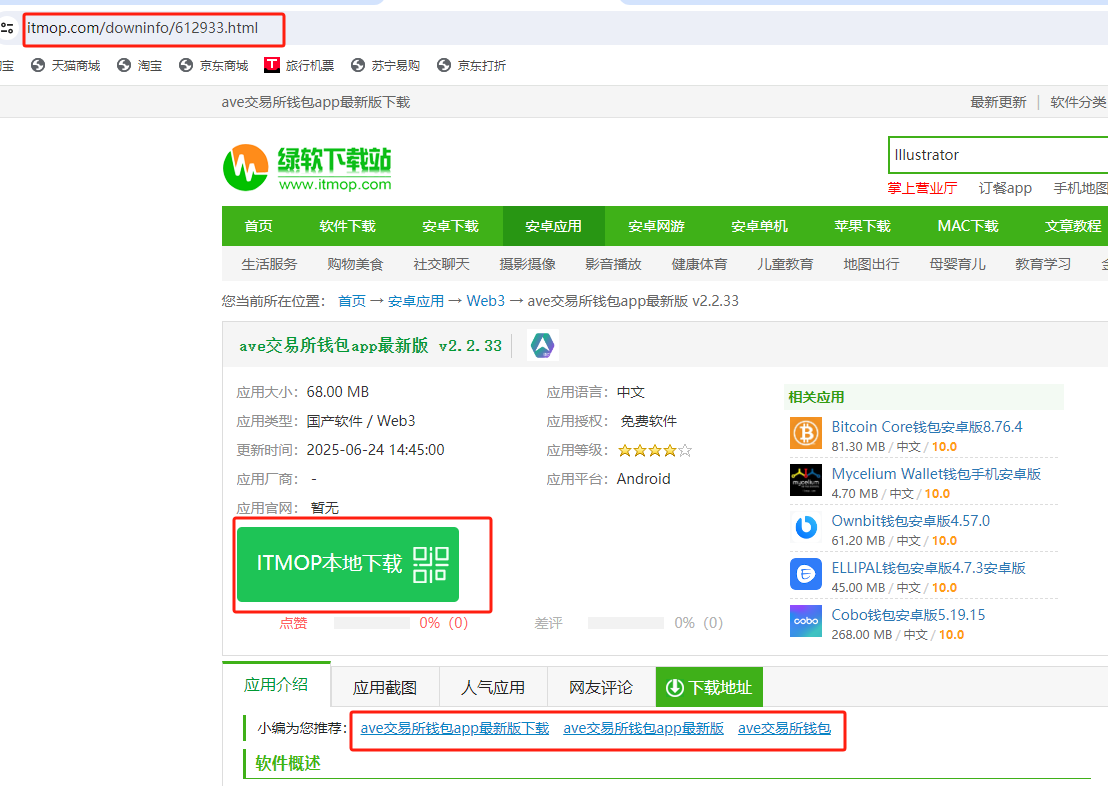Click the 点赞 like rating bar
1108x786 pixels.
tap(371, 623)
